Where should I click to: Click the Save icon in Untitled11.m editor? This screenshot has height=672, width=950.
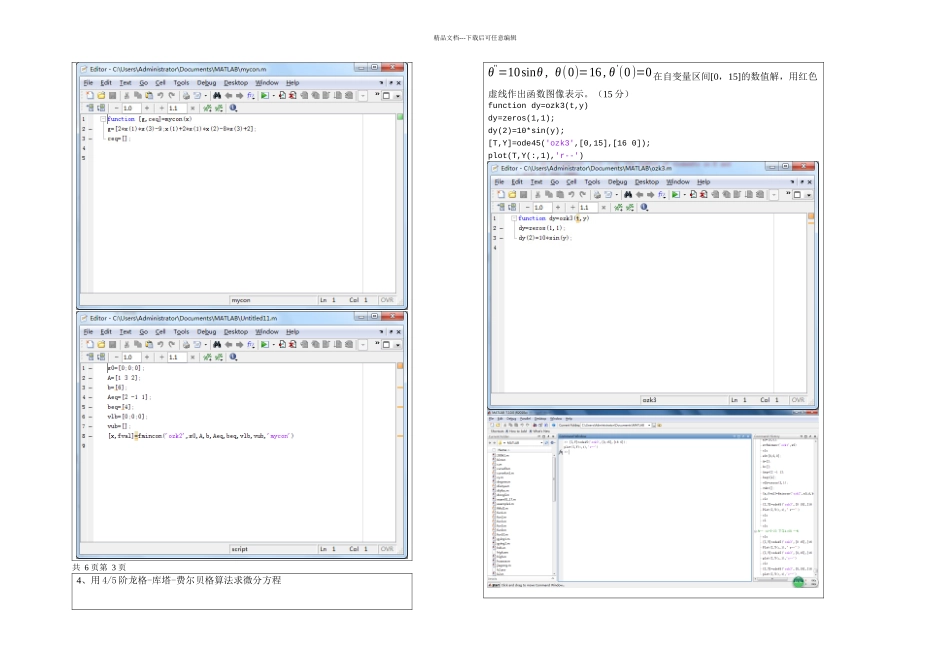coord(112,344)
